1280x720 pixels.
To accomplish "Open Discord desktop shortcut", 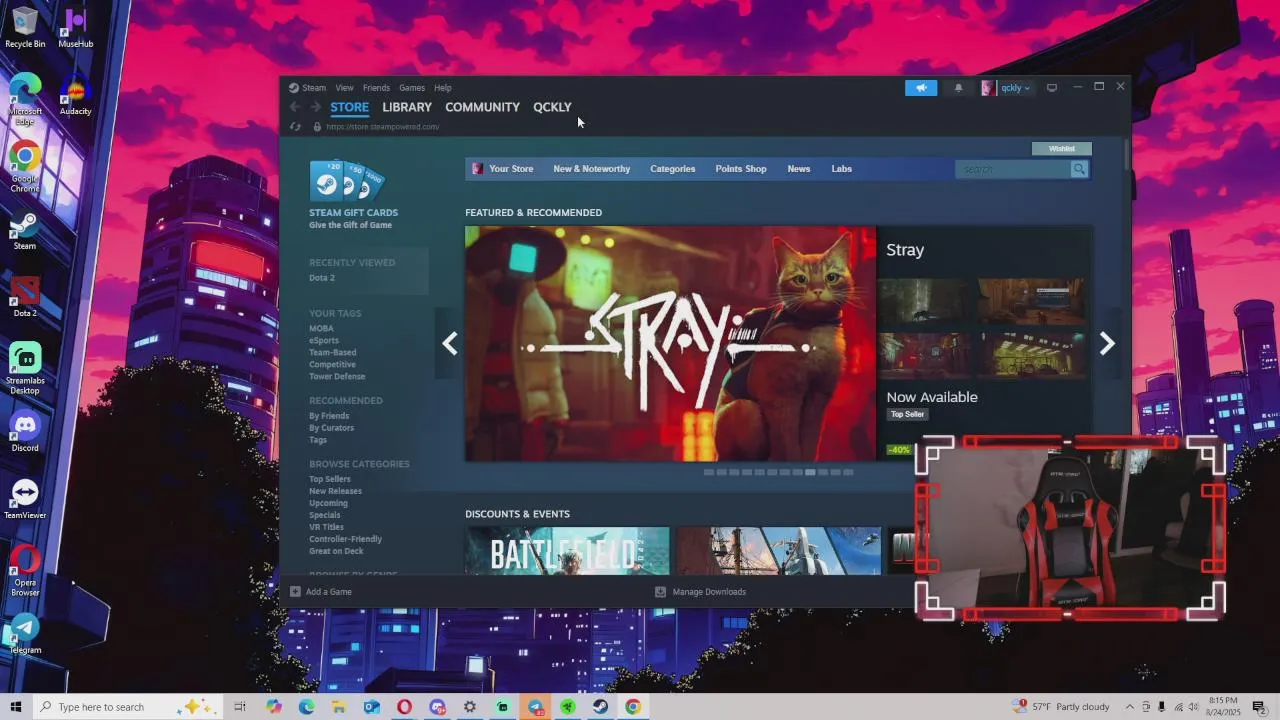I will click(25, 432).
